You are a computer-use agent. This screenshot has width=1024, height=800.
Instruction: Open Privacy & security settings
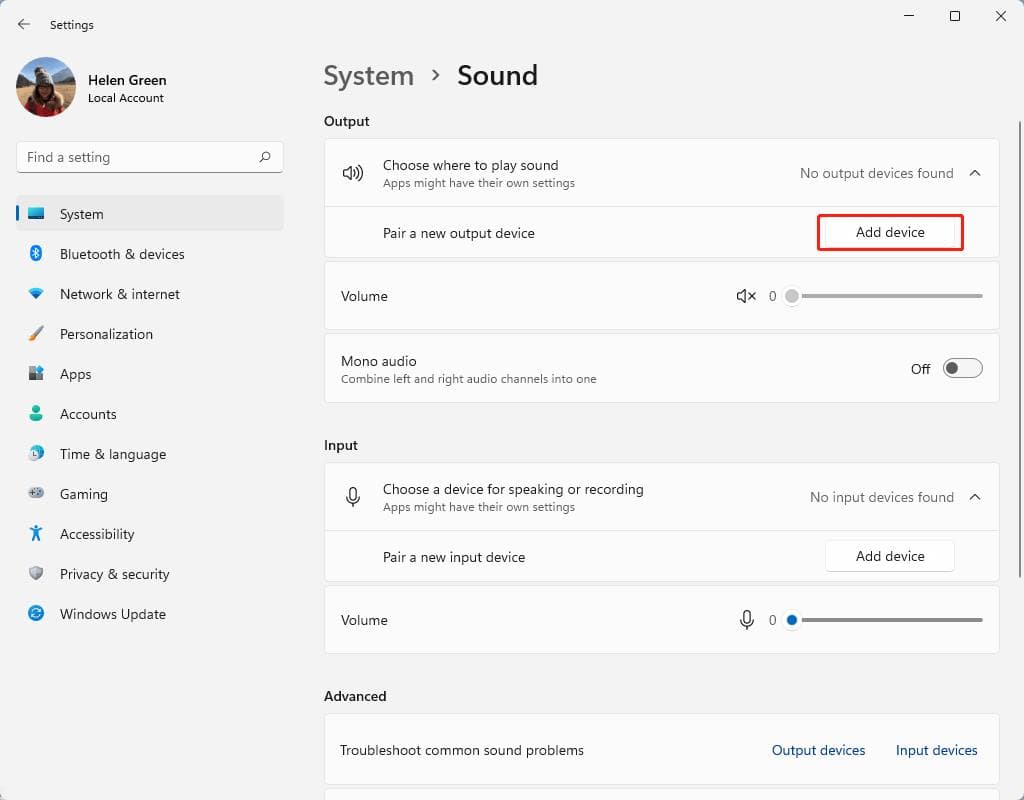[150, 573]
